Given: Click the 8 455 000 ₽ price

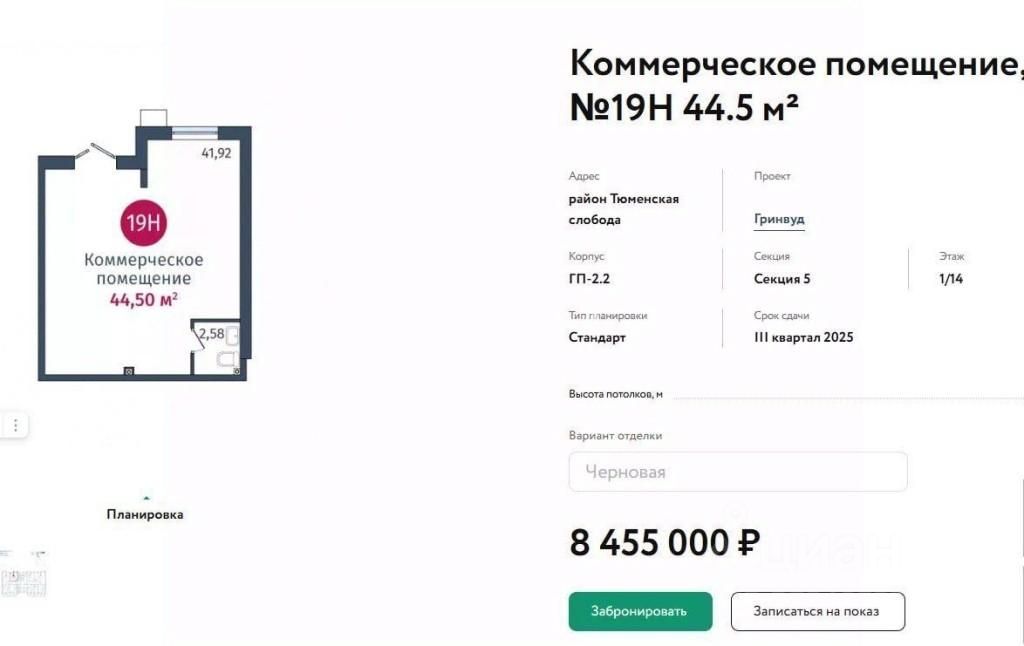Looking at the screenshot, I should click(x=665, y=543).
